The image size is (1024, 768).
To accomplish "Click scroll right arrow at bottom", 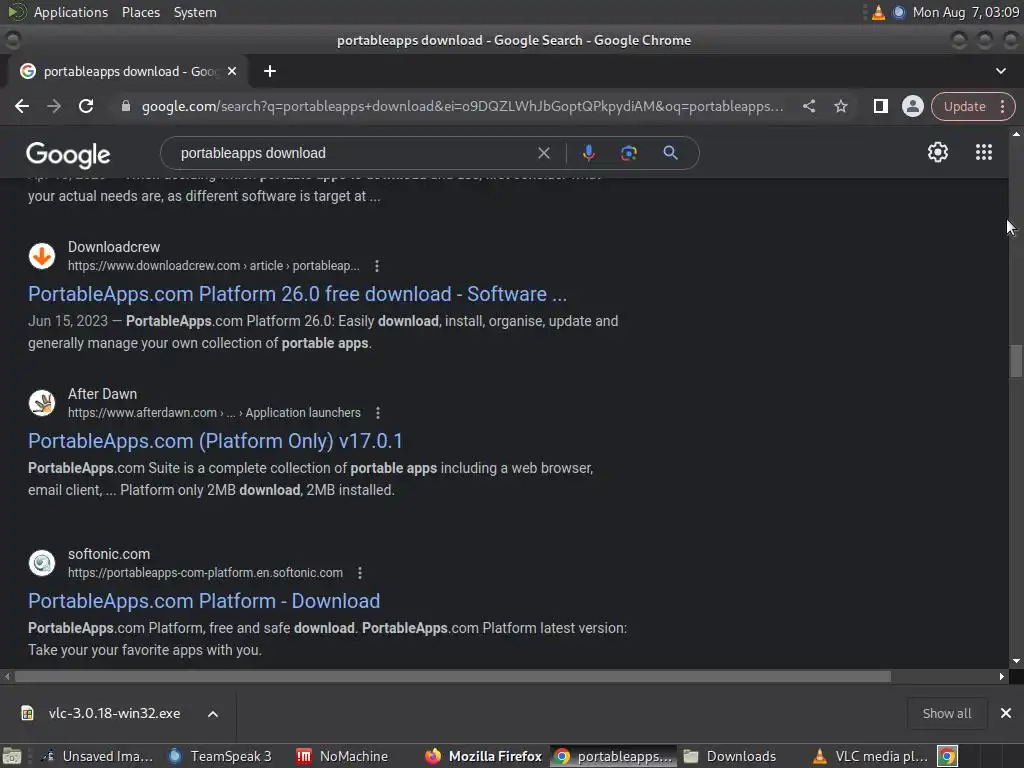I will tap(1002, 677).
